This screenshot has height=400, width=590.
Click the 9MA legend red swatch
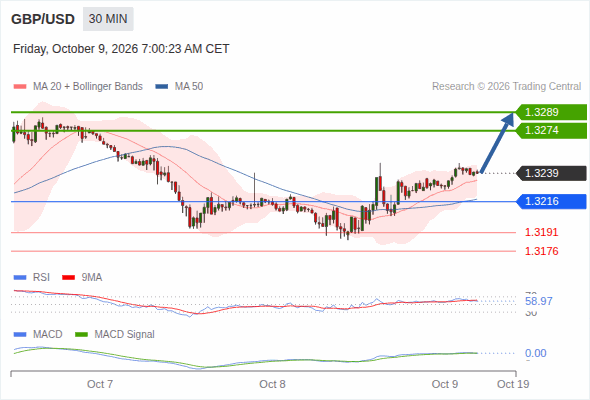pos(68,278)
